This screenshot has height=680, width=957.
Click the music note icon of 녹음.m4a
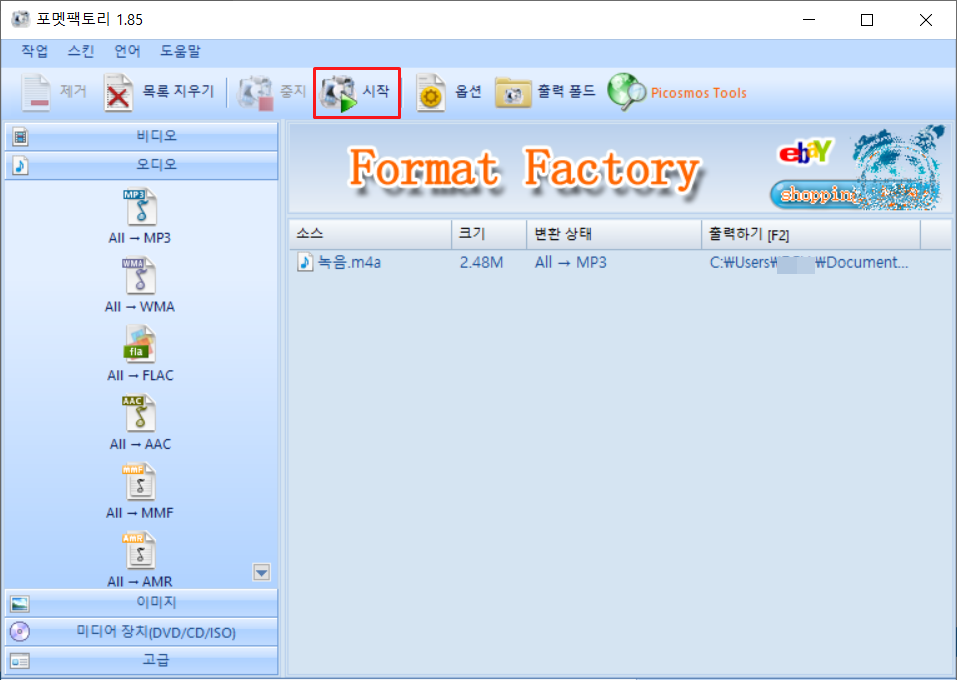click(x=305, y=262)
